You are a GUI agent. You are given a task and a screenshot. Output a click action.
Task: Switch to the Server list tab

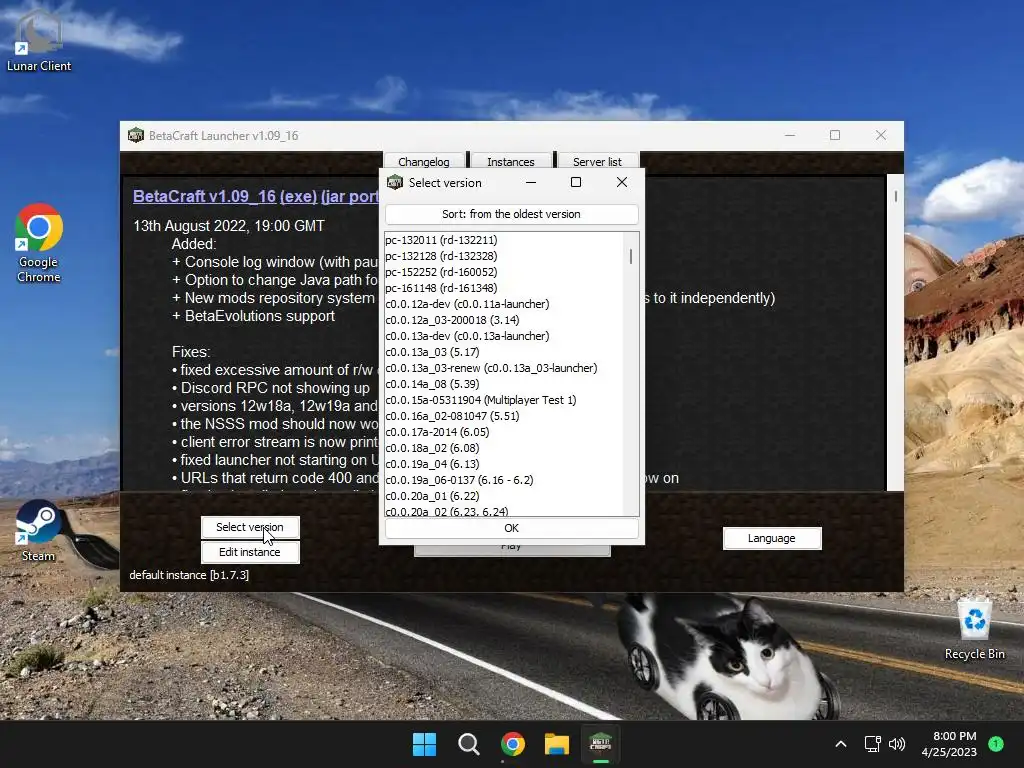[598, 161]
